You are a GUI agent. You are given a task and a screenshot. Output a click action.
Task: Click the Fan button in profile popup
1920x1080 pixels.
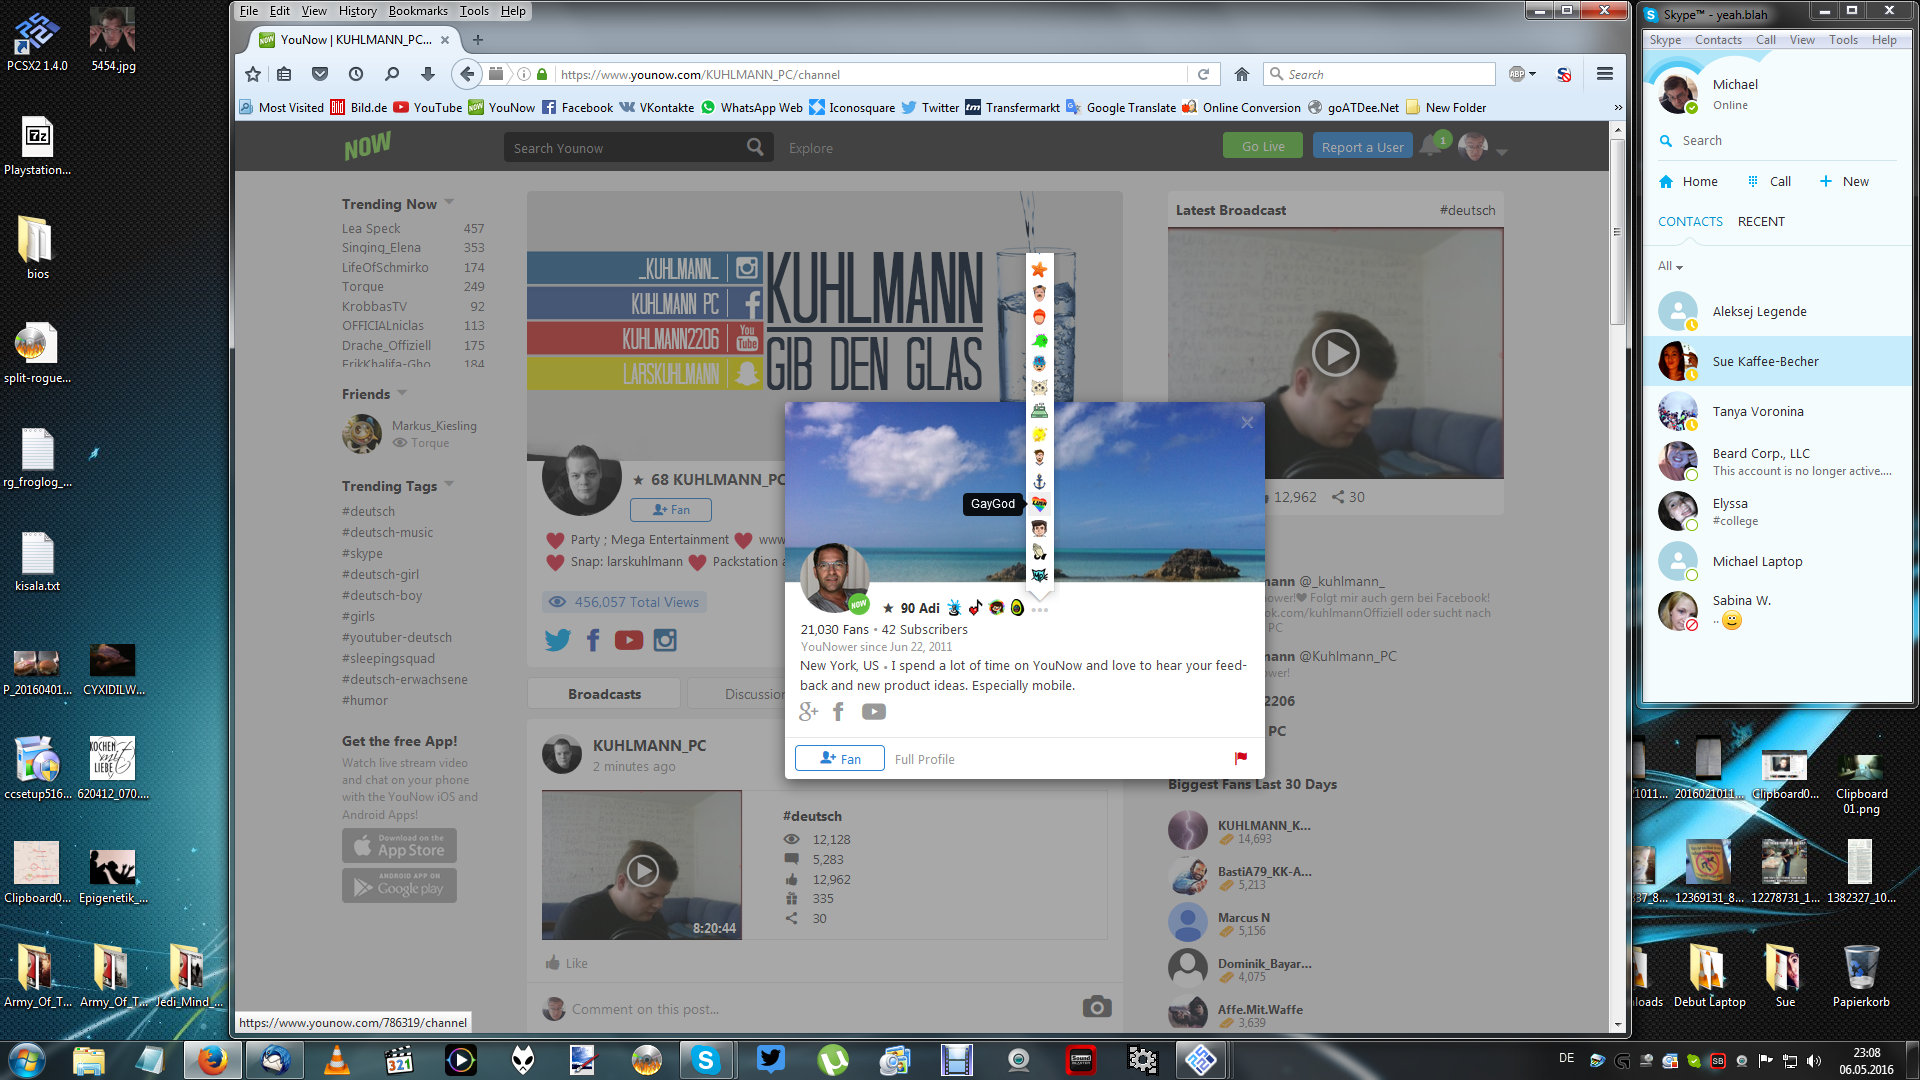[x=839, y=758]
